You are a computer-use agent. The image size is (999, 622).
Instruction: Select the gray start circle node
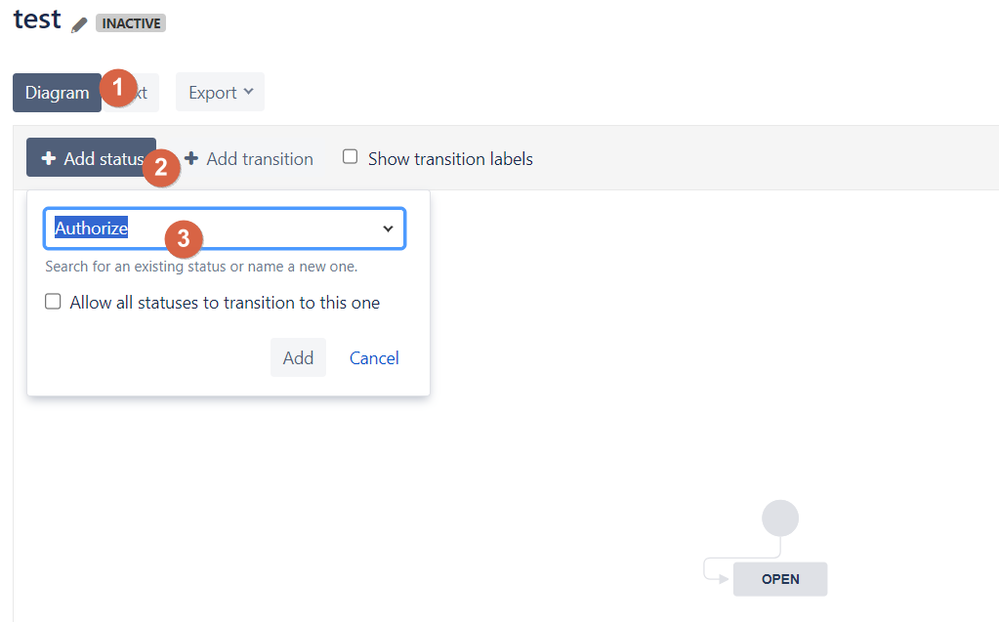780,518
